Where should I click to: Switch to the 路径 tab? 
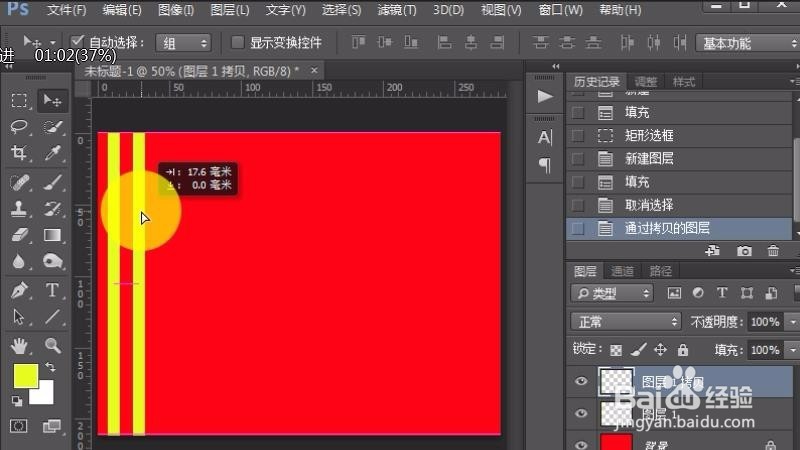[660, 271]
